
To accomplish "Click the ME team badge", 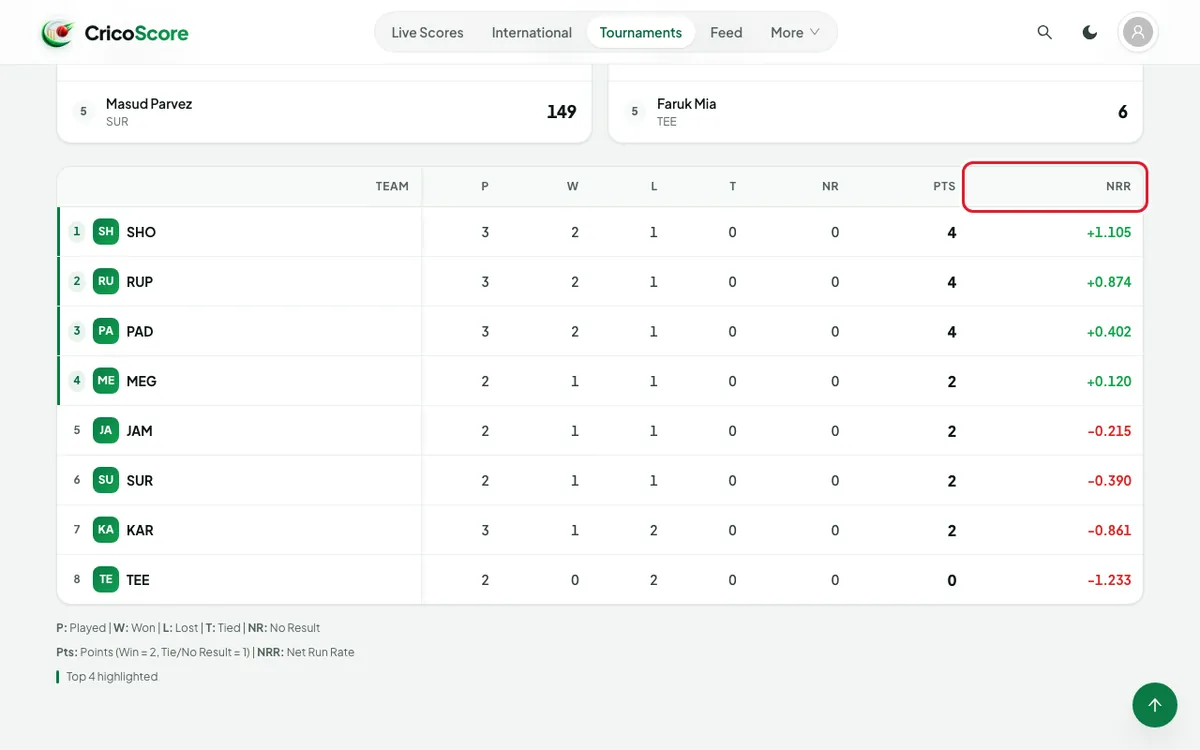I will pos(106,381).
